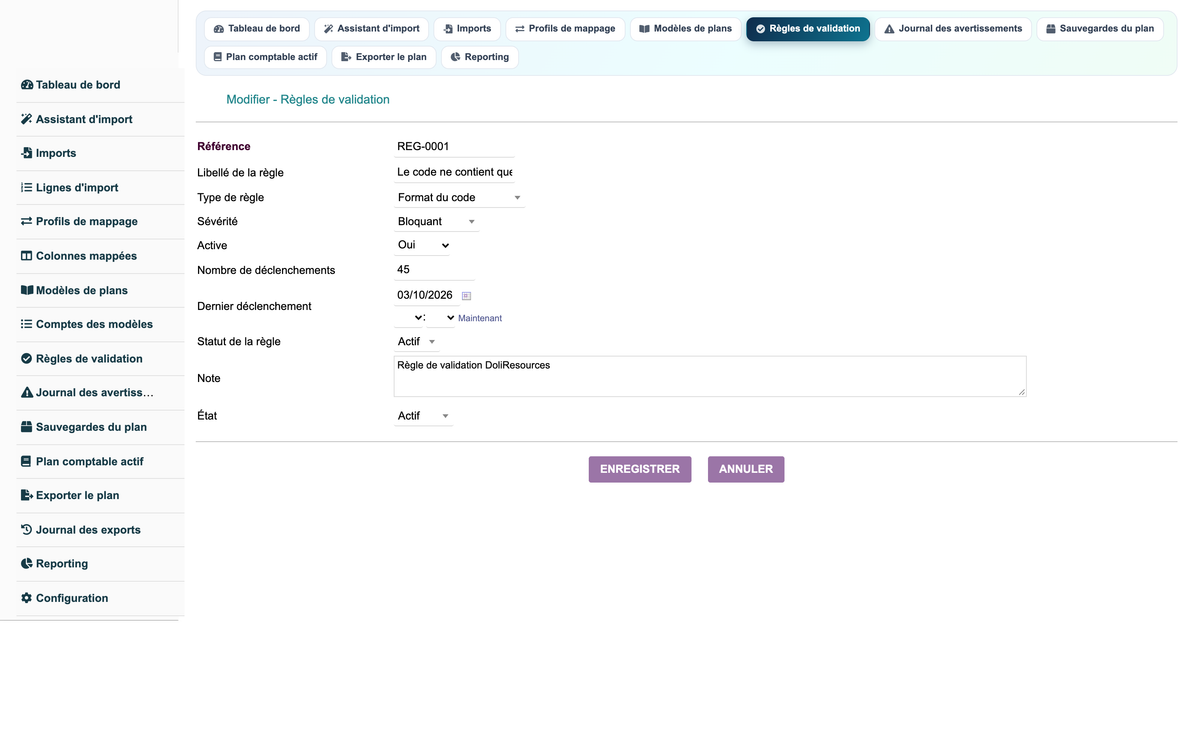Select the Règles de validation top tab

pyautogui.click(x=808, y=29)
